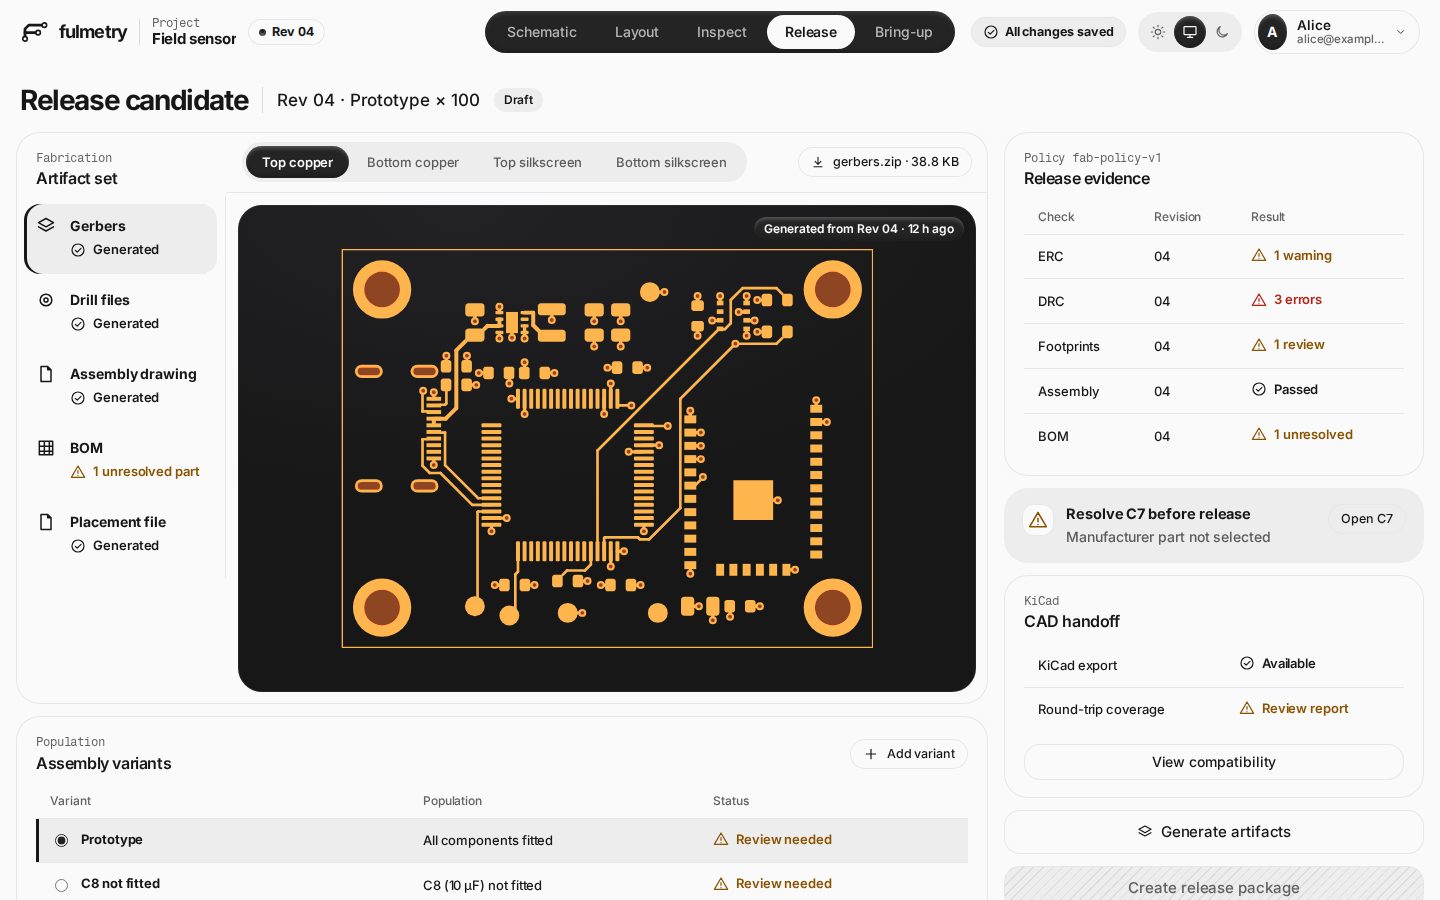Viewport: 1440px width, 900px height.
Task: Open the Rev 04 revision selector
Action: 286,32
